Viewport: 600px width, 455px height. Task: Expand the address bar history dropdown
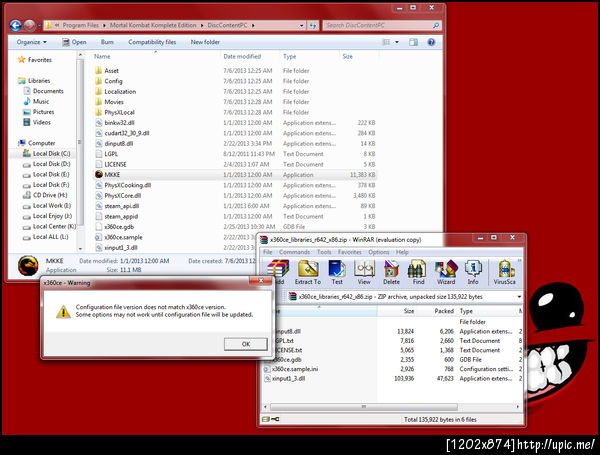point(302,25)
